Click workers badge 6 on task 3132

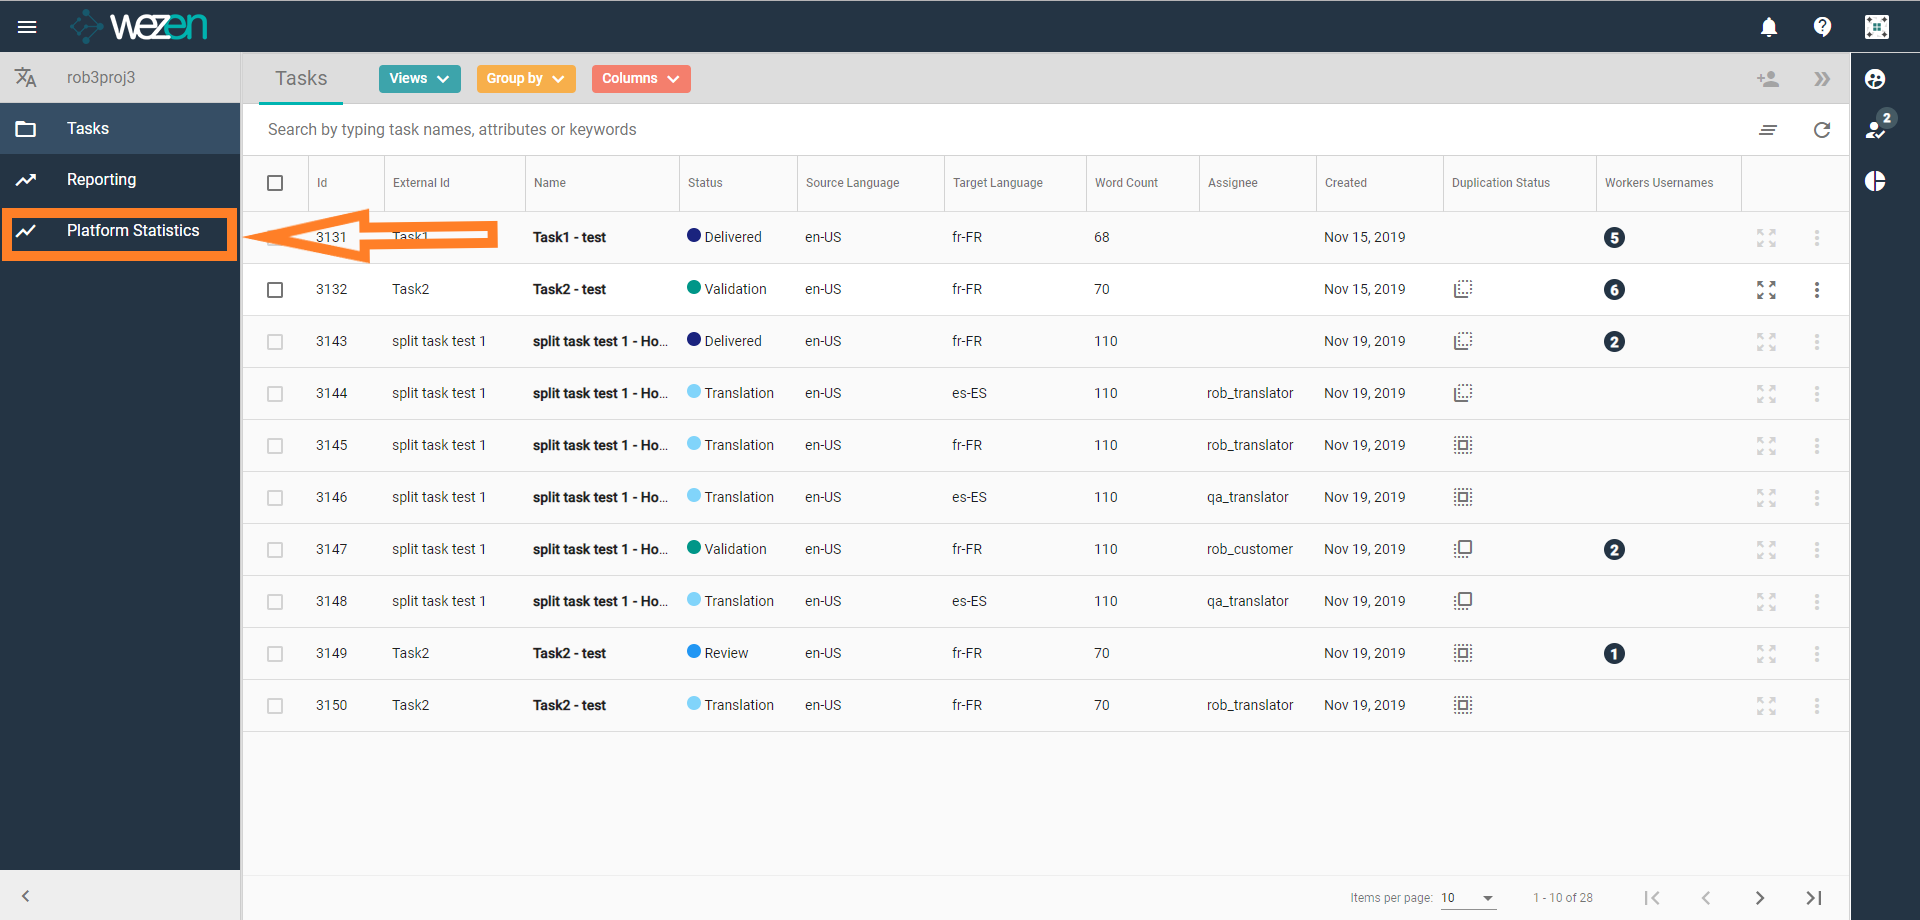coord(1614,290)
